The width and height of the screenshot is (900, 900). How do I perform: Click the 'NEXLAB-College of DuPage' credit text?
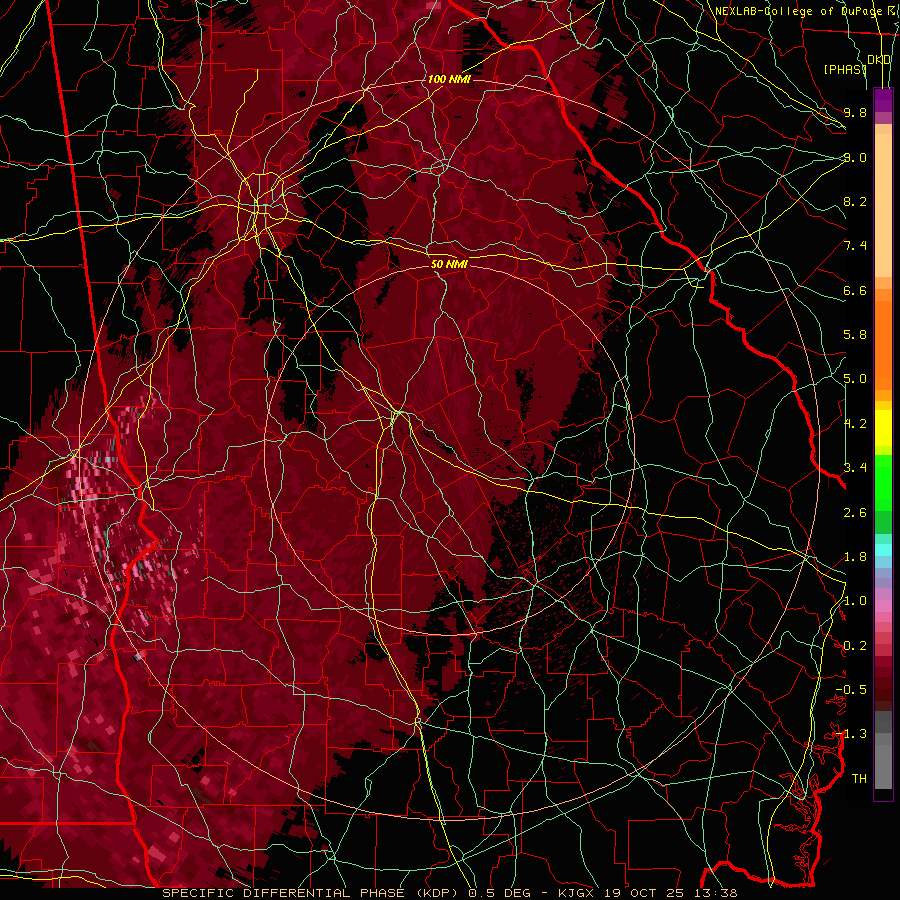[797, 11]
